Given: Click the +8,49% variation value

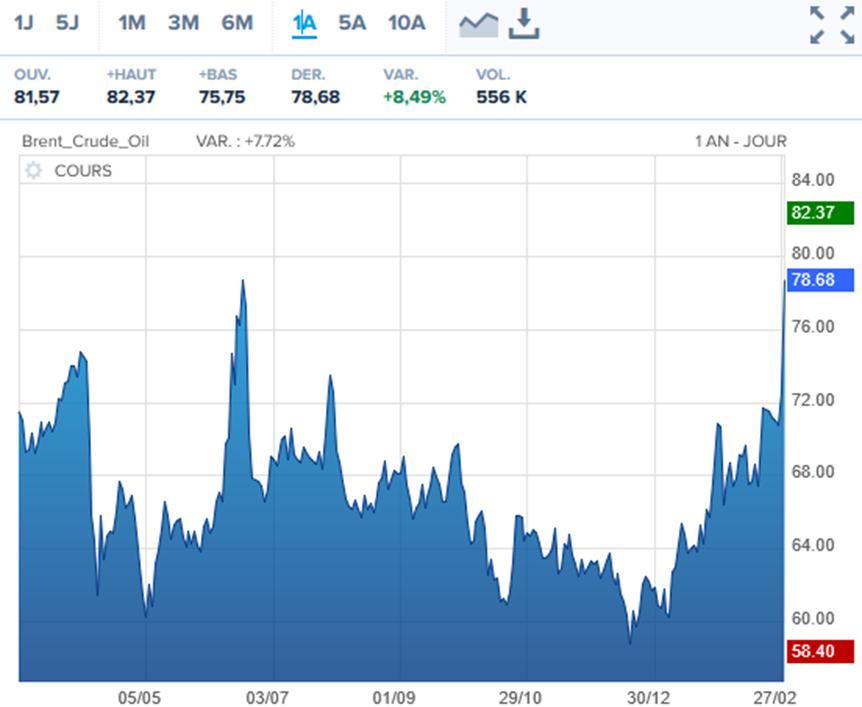Looking at the screenshot, I should tap(414, 97).
